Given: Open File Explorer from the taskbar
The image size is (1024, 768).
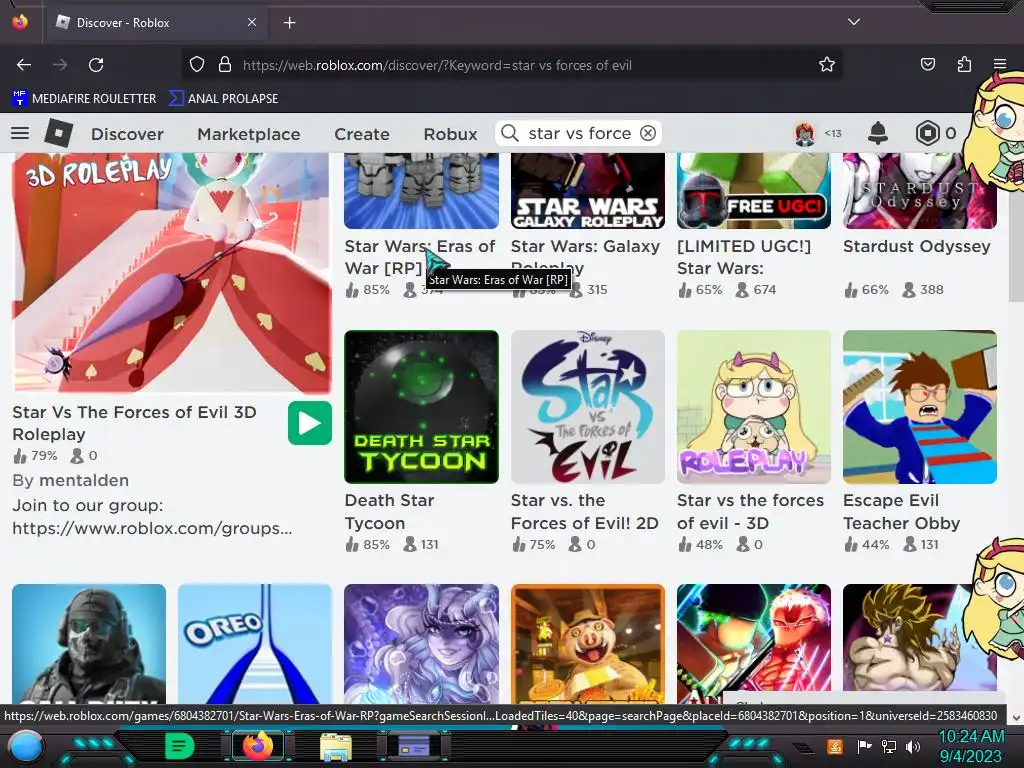Looking at the screenshot, I should [x=336, y=747].
